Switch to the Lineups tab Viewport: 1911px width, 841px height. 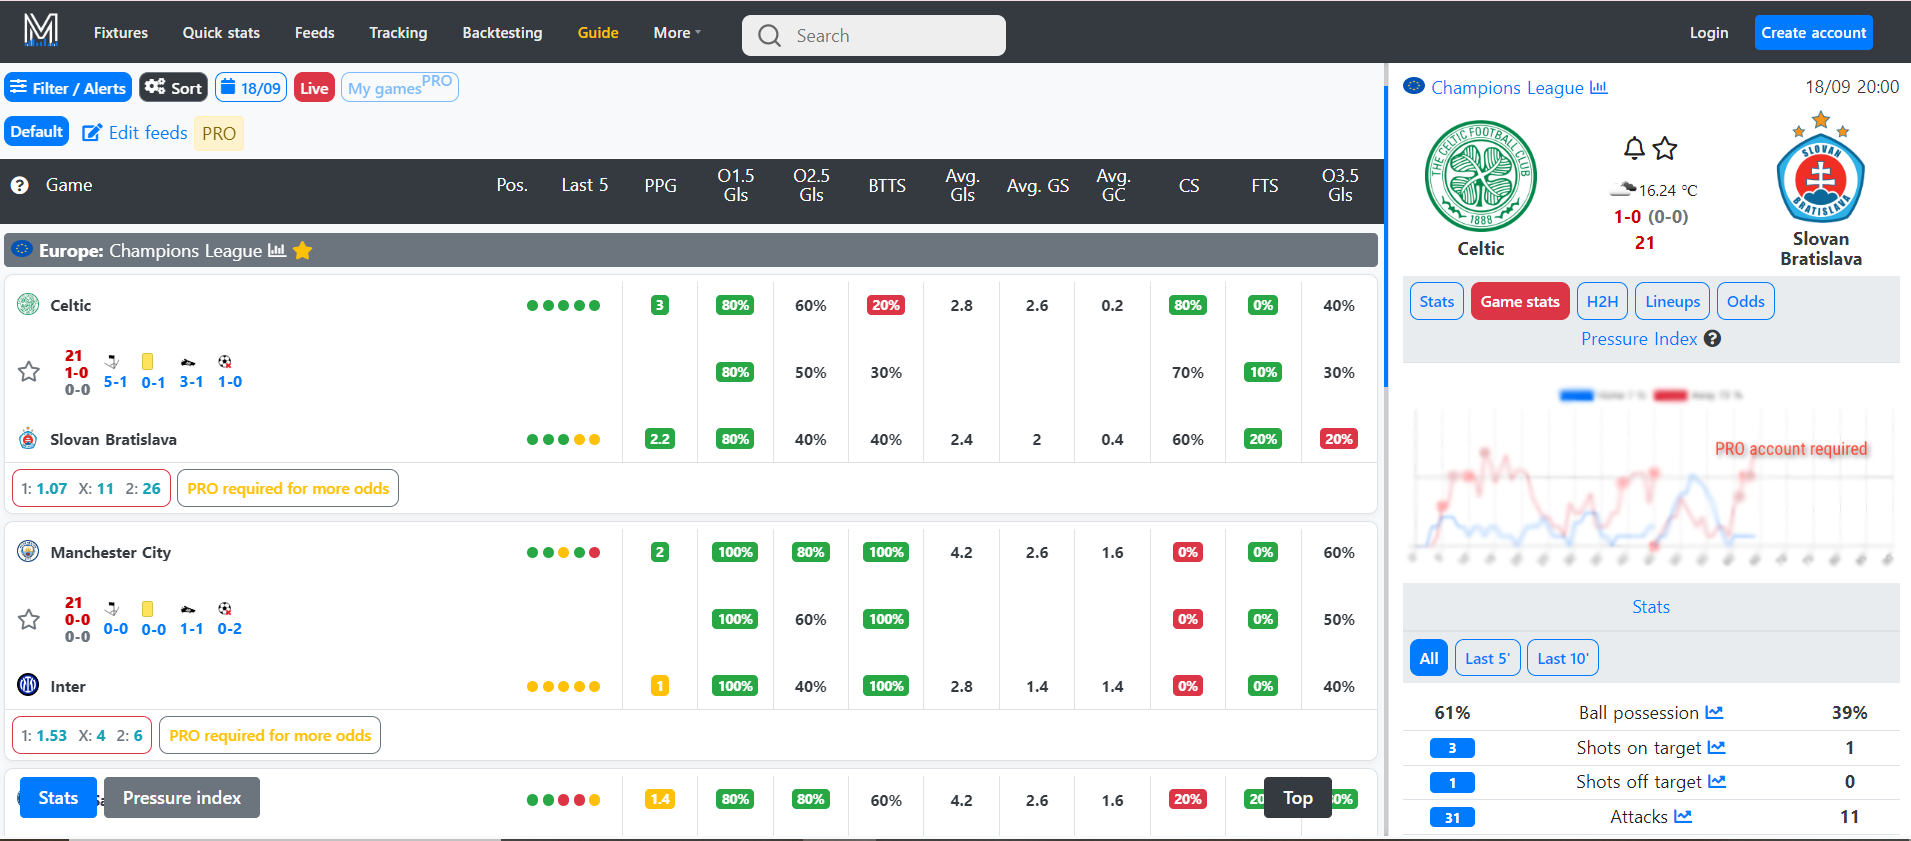[1672, 301]
